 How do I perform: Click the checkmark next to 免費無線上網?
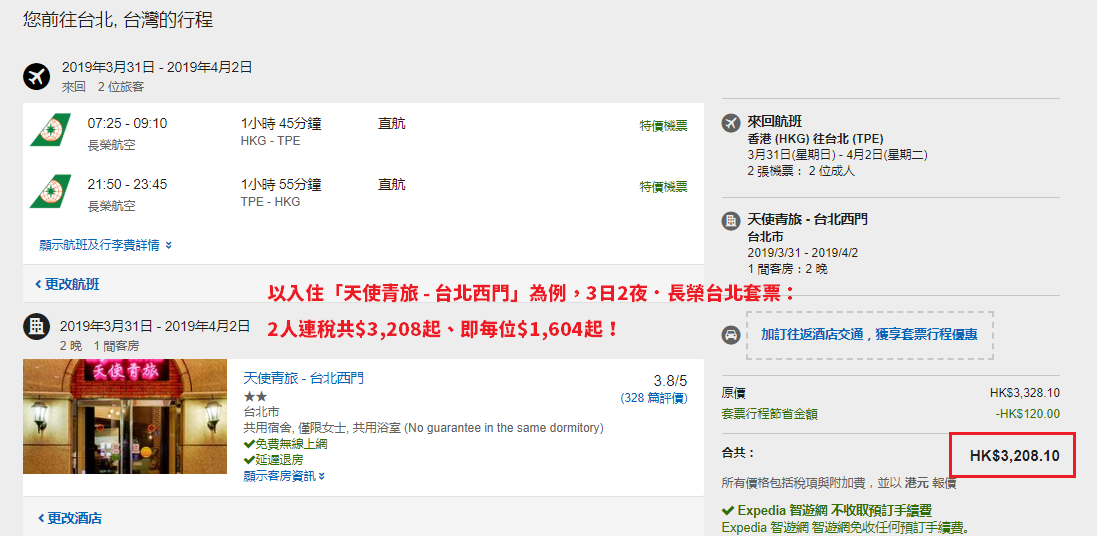(x=248, y=444)
